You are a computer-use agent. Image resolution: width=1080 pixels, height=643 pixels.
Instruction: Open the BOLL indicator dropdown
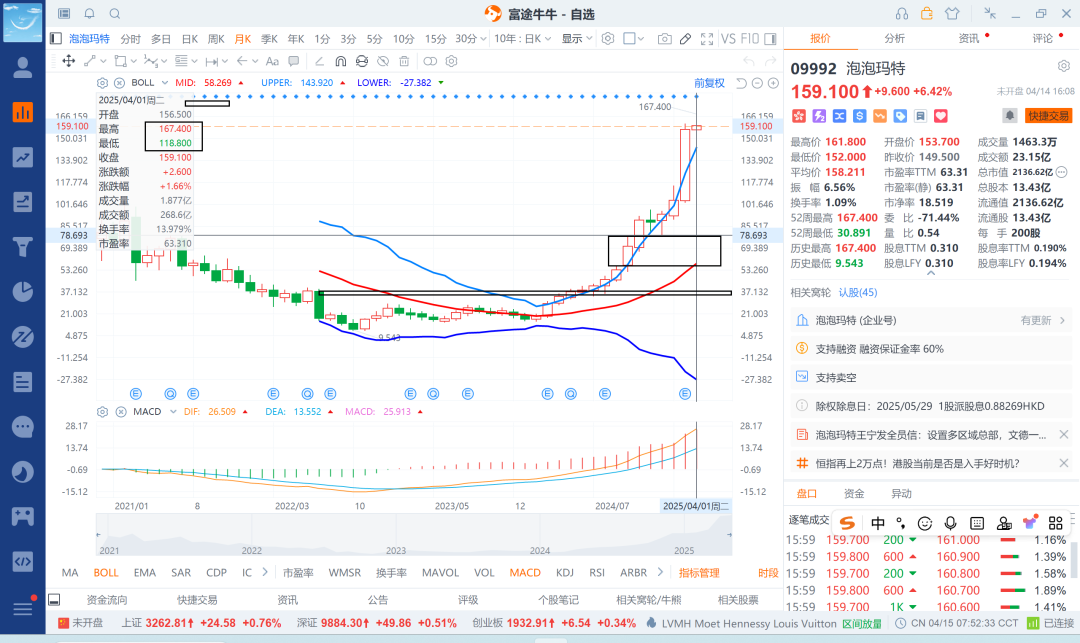tap(165, 83)
